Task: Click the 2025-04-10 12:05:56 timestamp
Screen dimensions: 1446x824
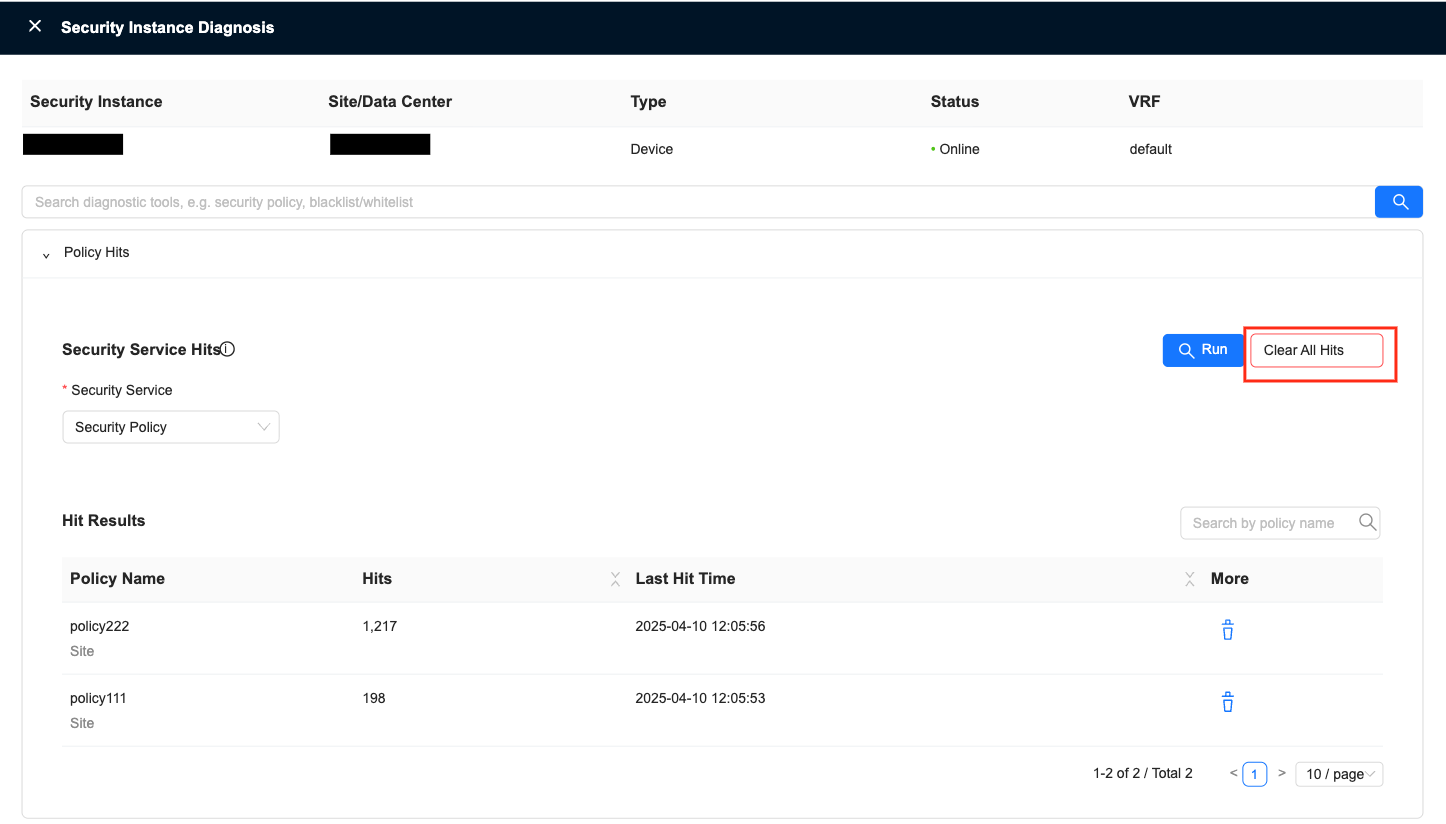Action: pyautogui.click(x=700, y=627)
